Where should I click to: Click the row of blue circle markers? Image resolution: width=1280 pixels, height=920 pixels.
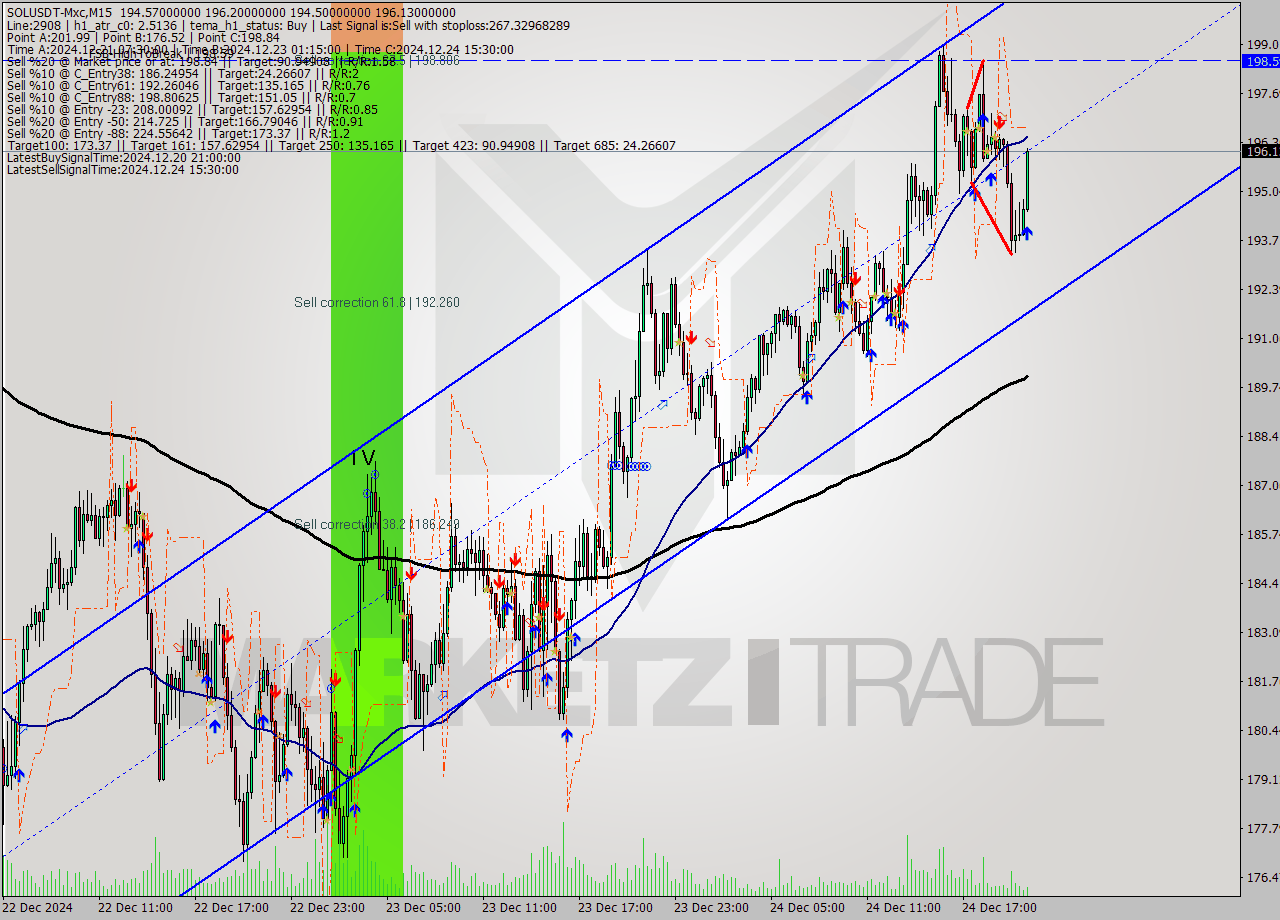630,466
